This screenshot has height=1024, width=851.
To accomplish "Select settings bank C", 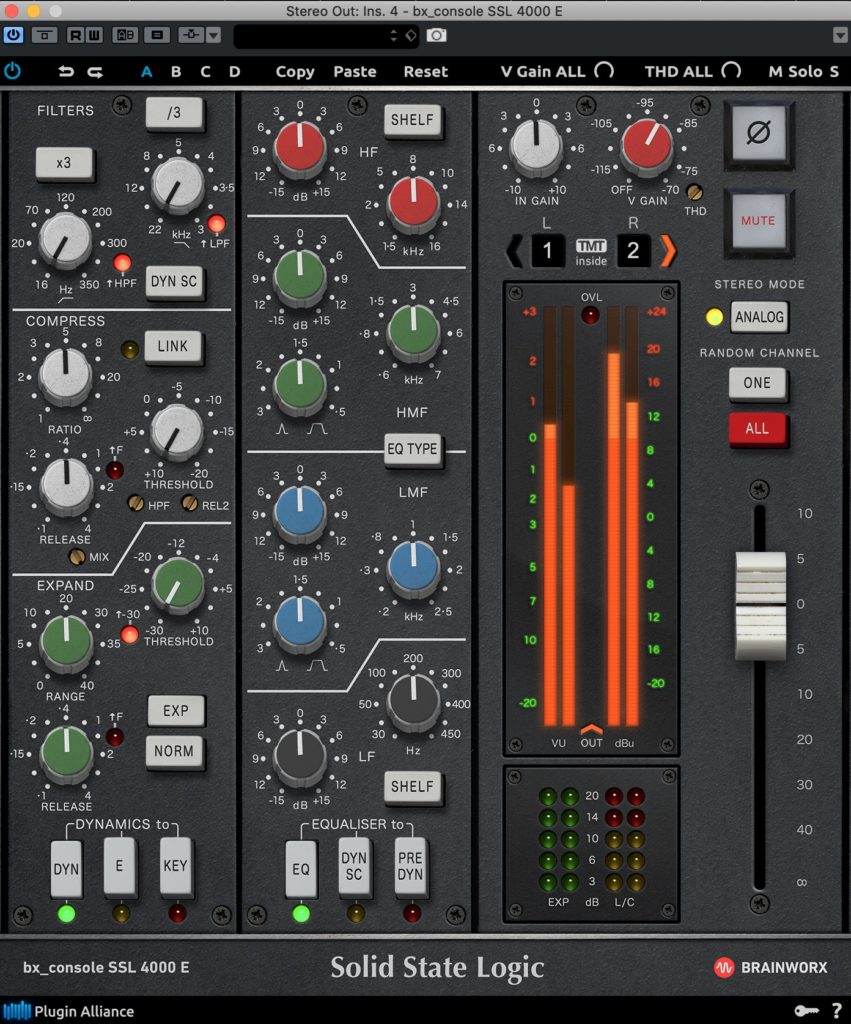I will coord(205,71).
